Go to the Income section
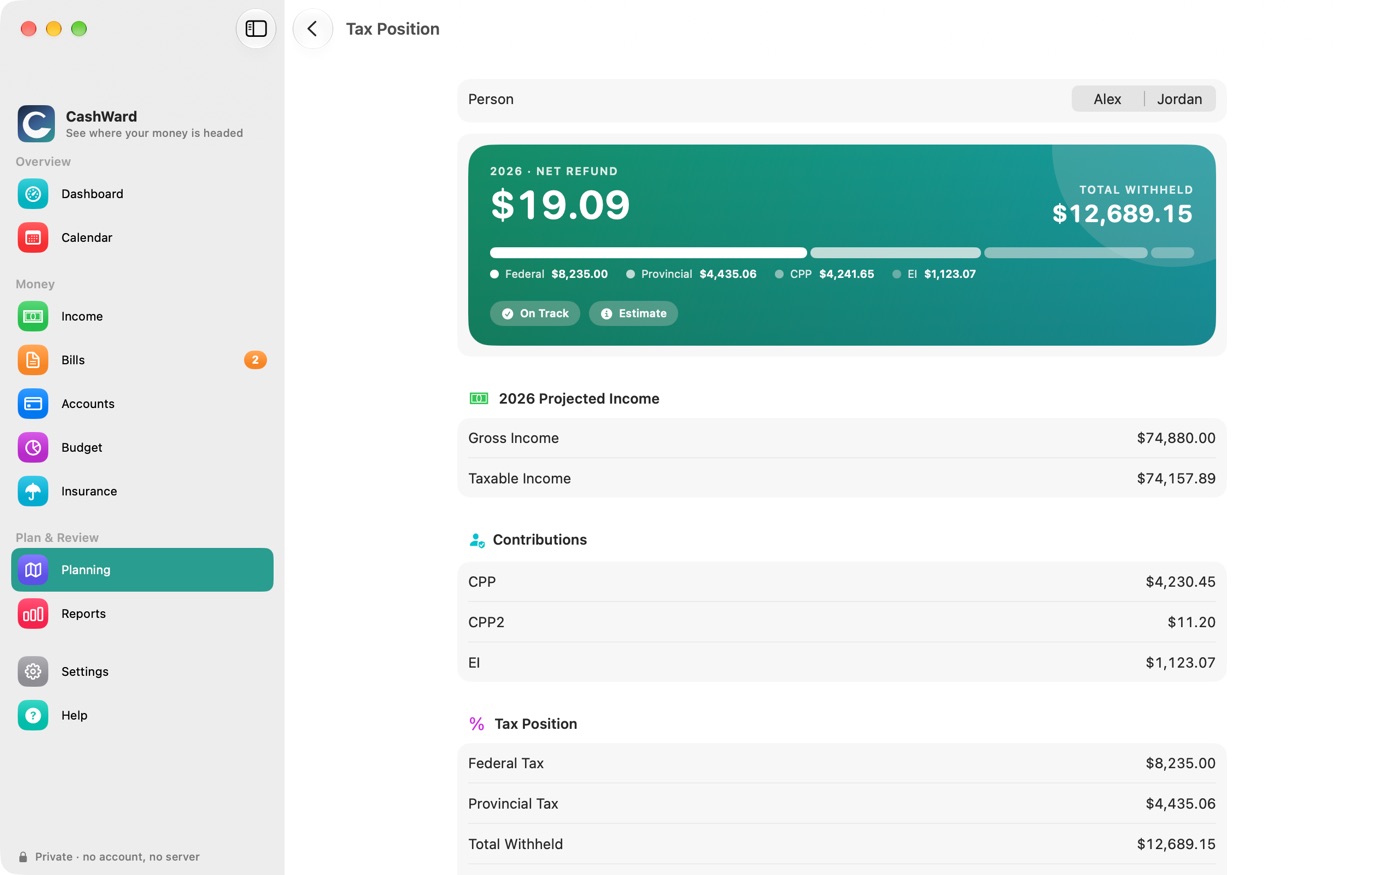The image size is (1400, 875). (x=142, y=316)
